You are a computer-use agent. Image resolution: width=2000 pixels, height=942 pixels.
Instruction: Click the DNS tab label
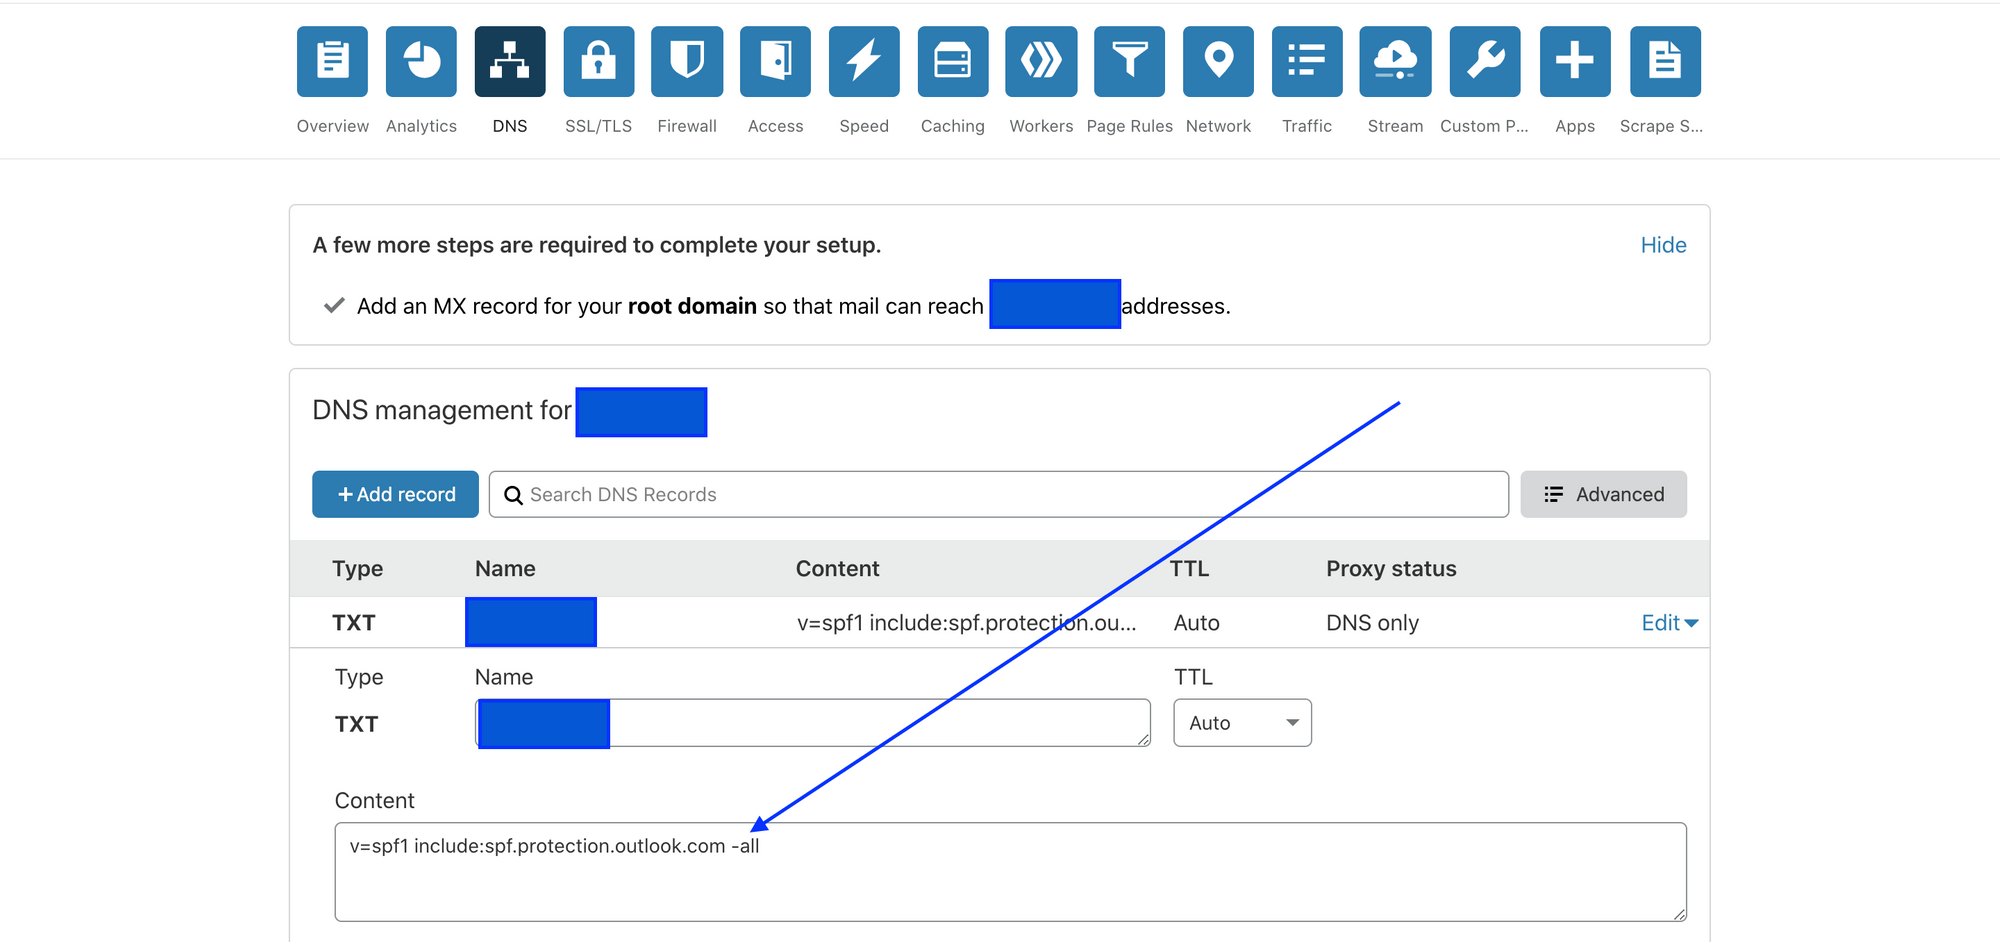tap(509, 126)
